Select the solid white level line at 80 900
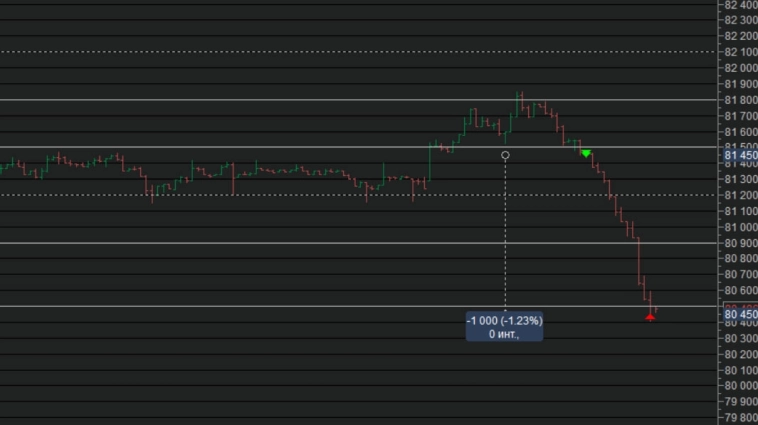 tap(358, 243)
